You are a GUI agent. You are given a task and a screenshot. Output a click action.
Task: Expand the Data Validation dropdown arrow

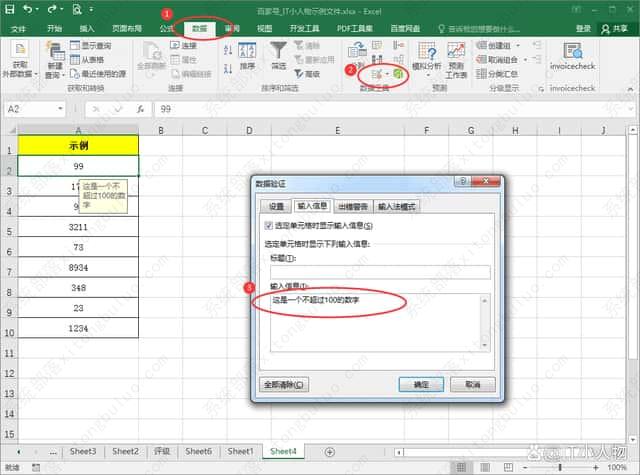pyautogui.click(x=387, y=75)
